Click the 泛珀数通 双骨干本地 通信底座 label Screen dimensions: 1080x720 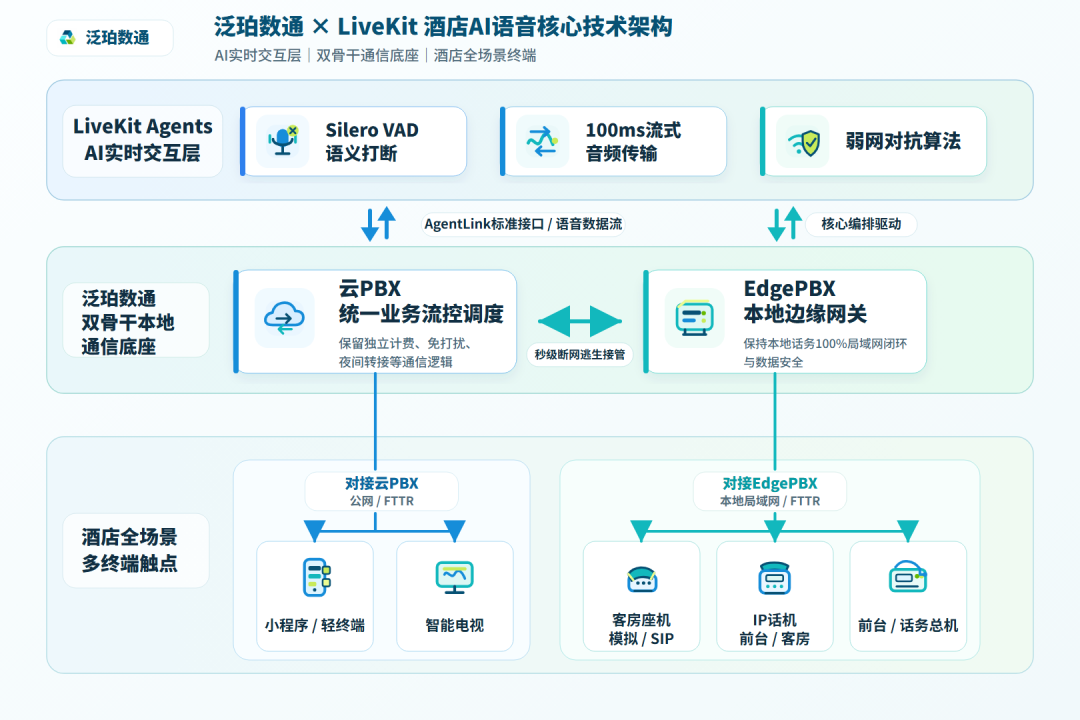point(136,322)
